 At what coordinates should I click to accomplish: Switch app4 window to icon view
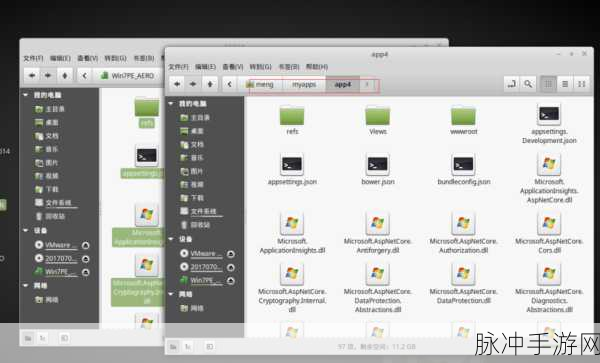pos(548,84)
